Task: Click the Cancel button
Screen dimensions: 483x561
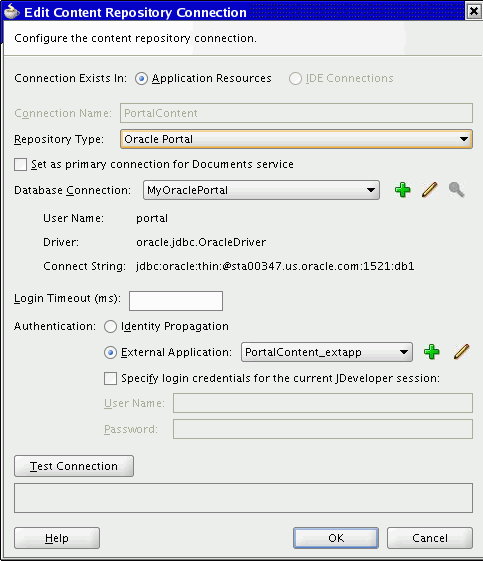Action: pyautogui.click(x=430, y=538)
